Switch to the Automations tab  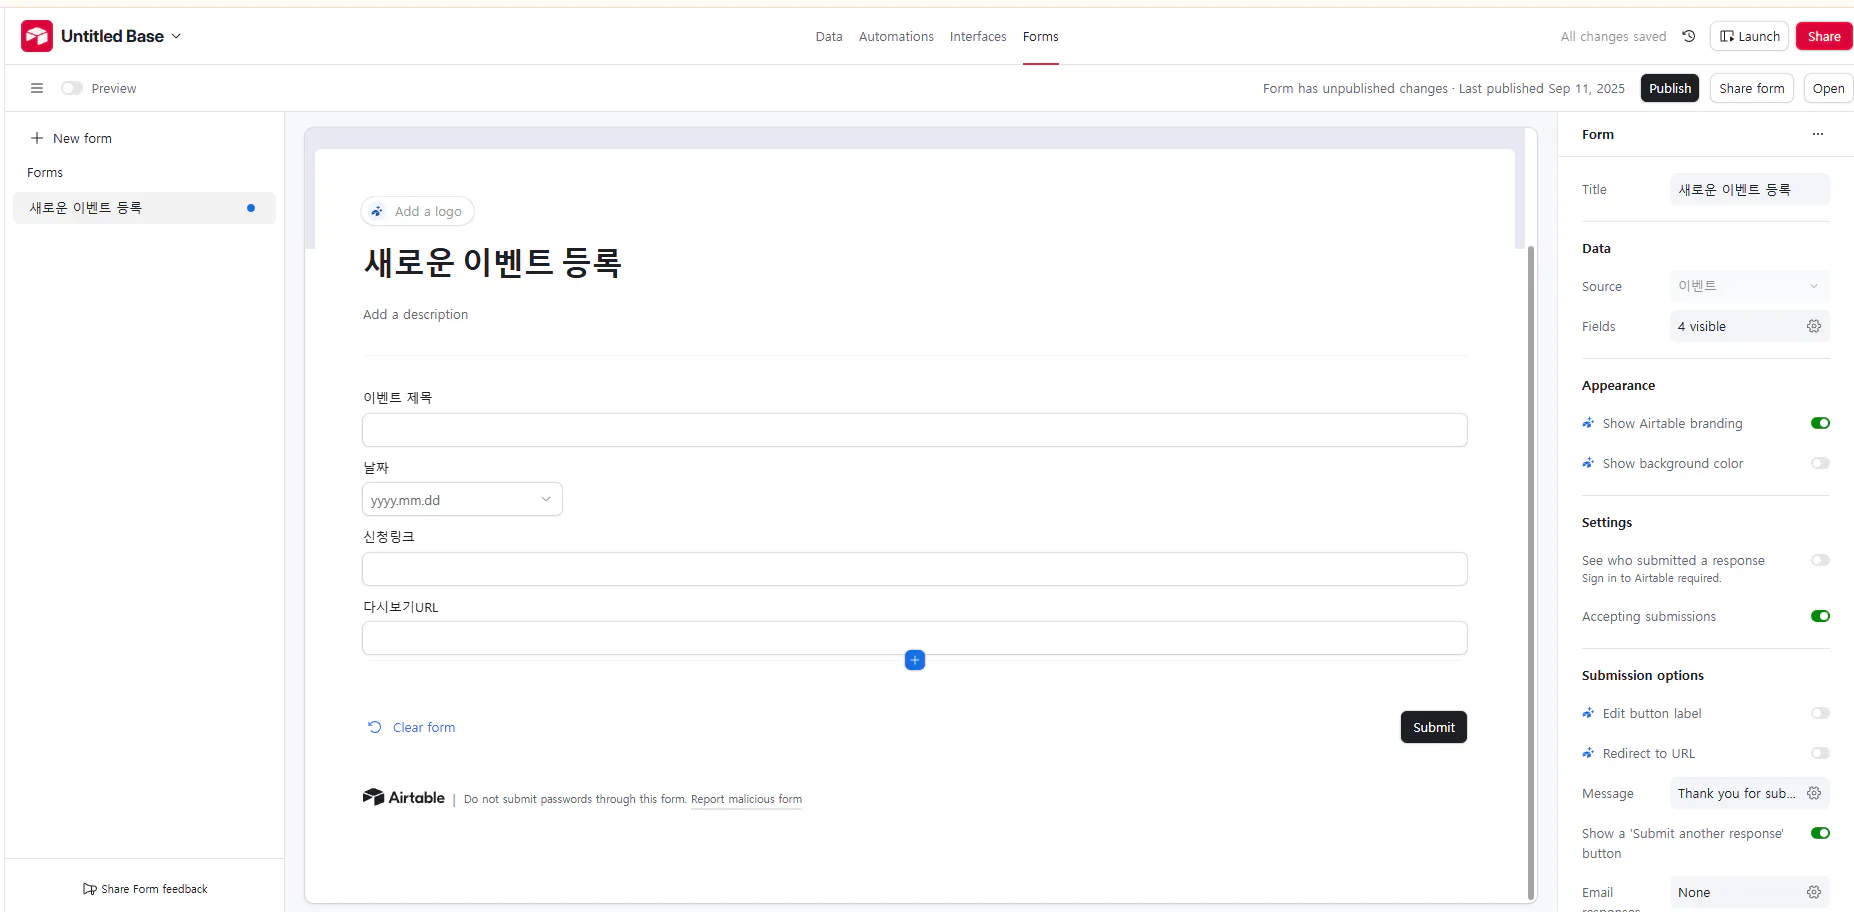click(x=896, y=36)
